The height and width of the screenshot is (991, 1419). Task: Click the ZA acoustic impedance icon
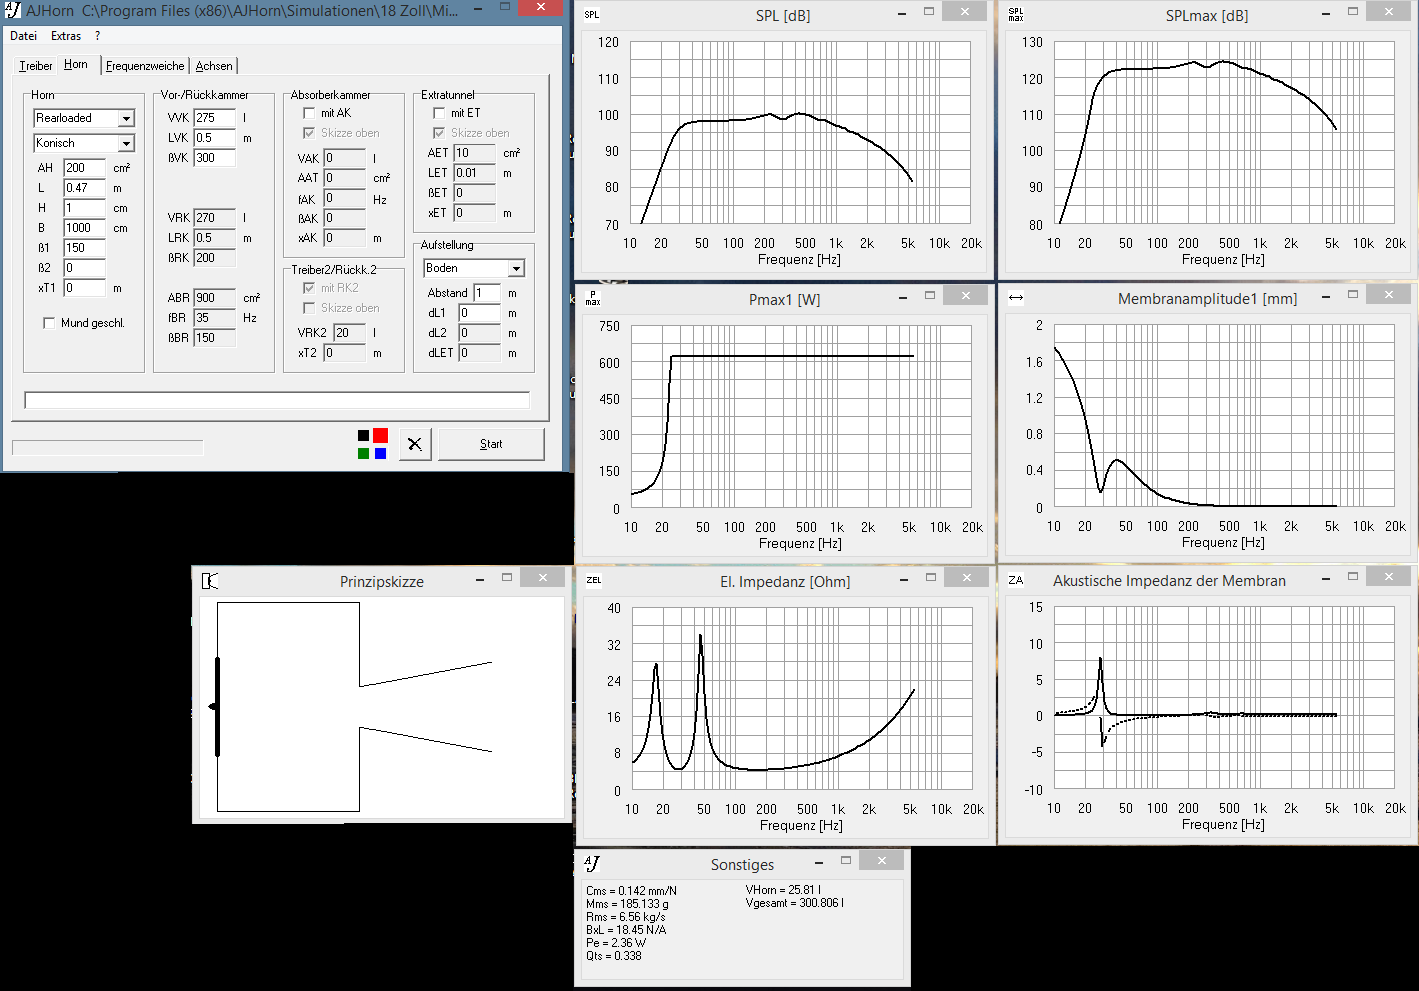pyautogui.click(x=1016, y=580)
